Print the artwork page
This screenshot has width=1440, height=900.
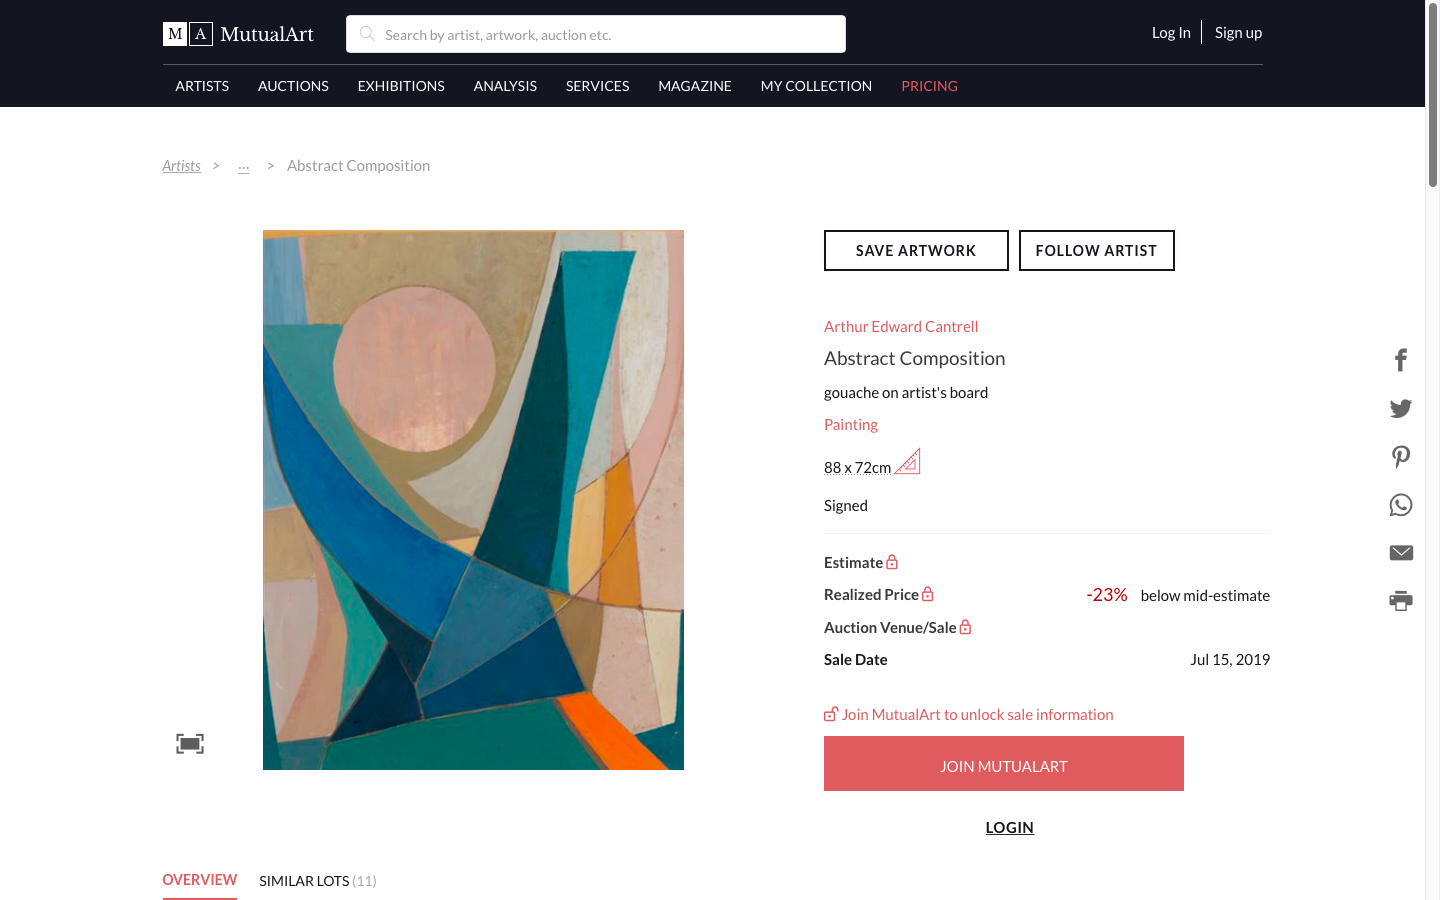click(x=1401, y=600)
